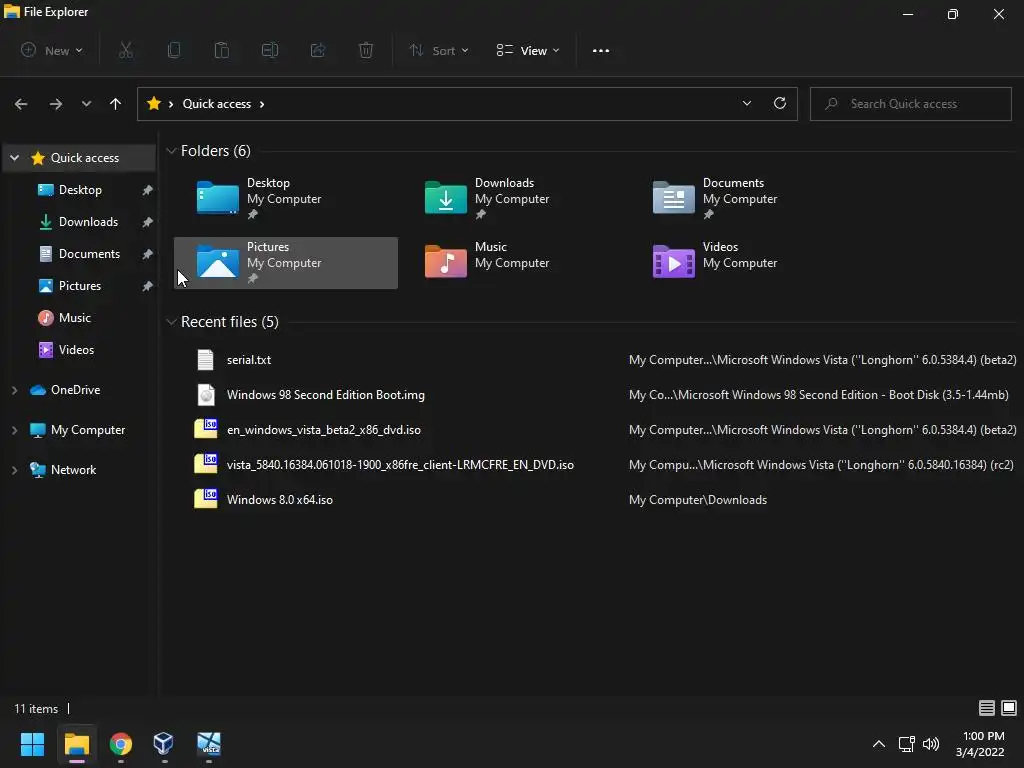Open VirtualBox from the taskbar
This screenshot has width=1024, height=768.
(x=164, y=744)
